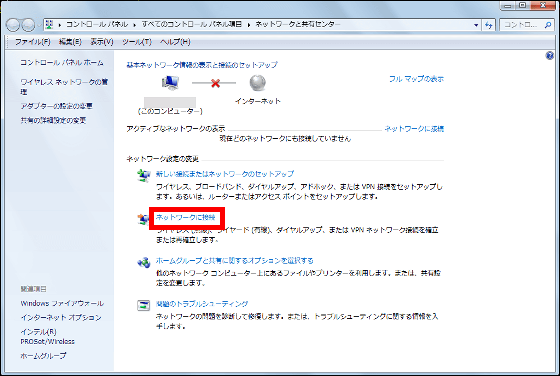Screen dimensions: 560x376
Task: Click the (このコンピューター) label
Action: coord(170,111)
